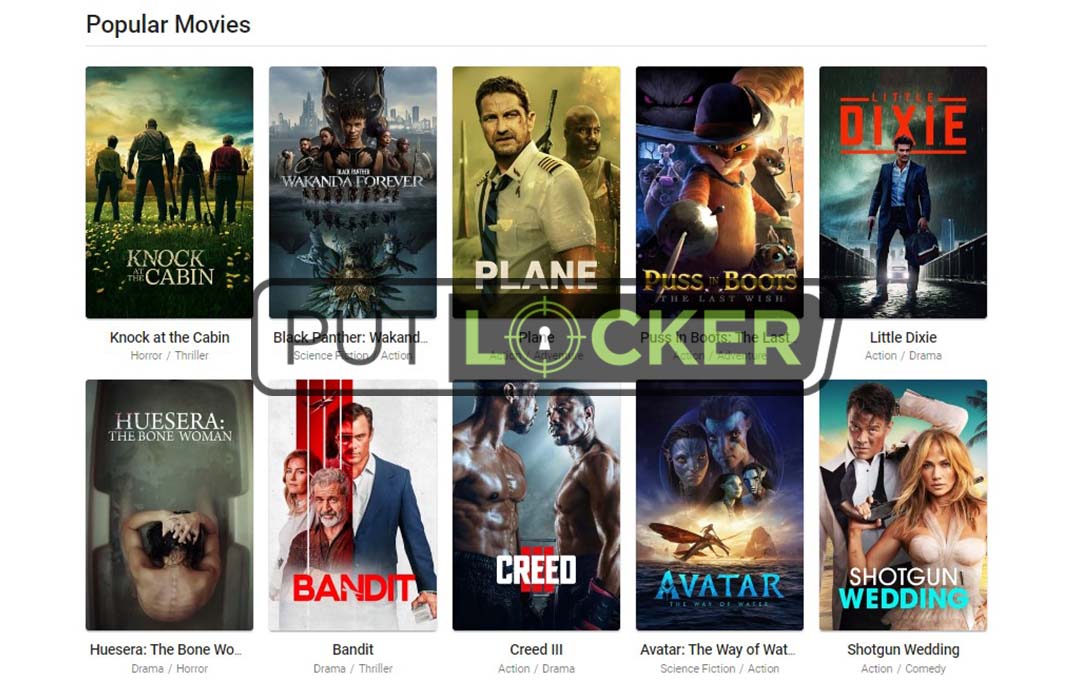1080x680 pixels.
Task: Open the Puss in Boots poster
Action: point(720,192)
